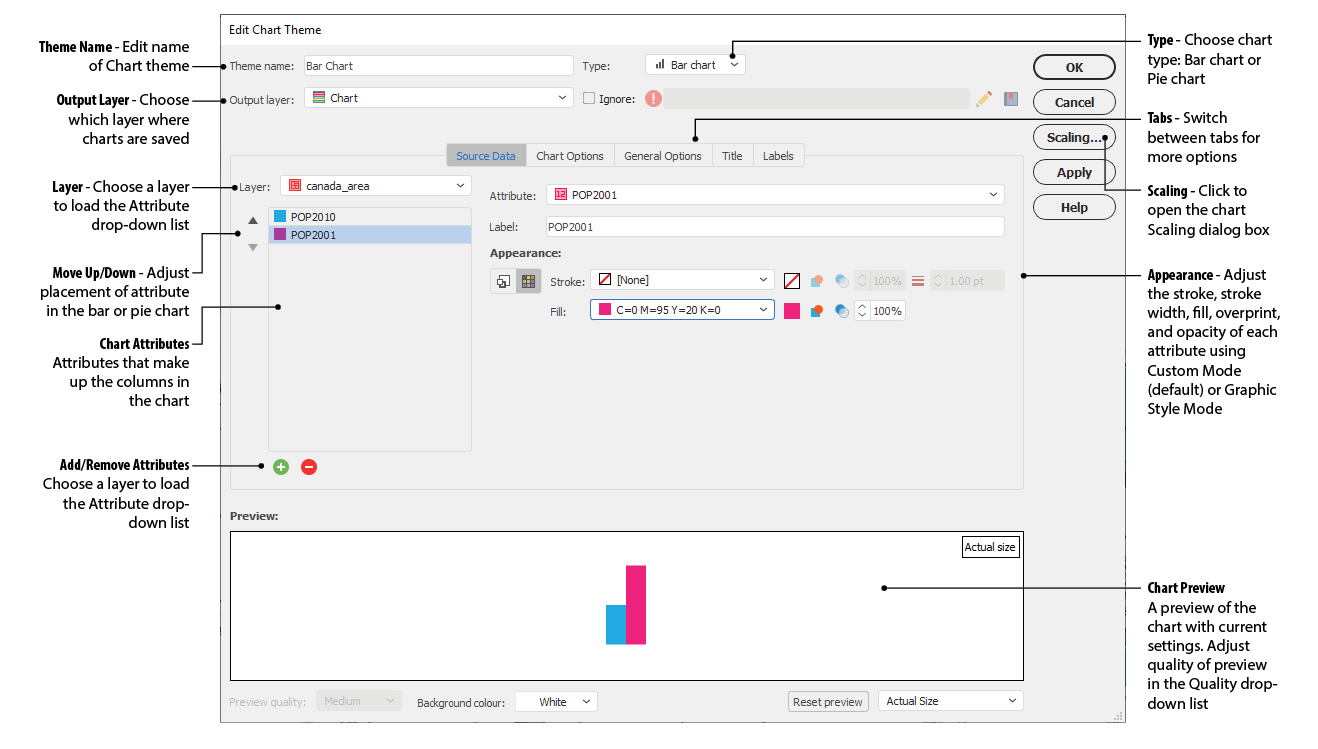
Task: Open the chart Type dropdown
Action: pos(695,65)
